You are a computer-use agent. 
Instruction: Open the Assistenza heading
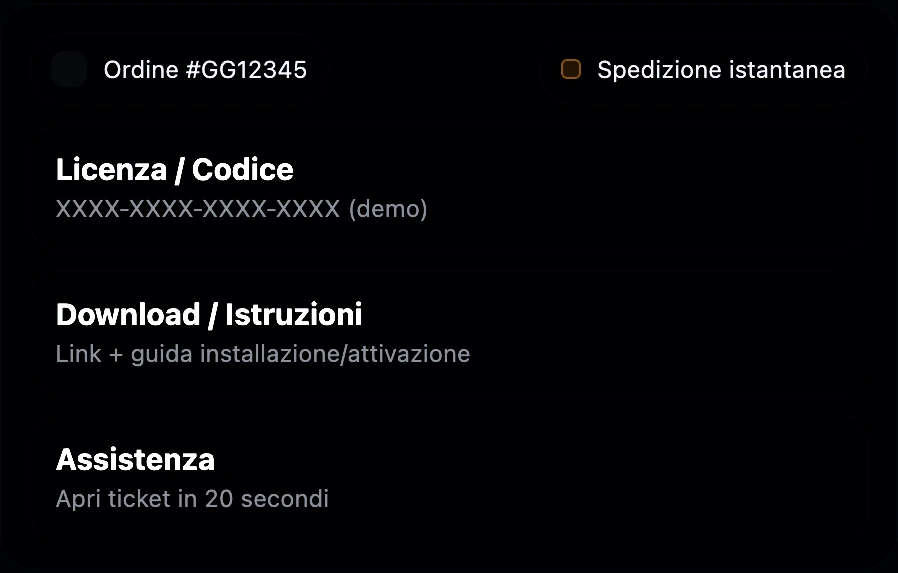pyautogui.click(x=135, y=460)
